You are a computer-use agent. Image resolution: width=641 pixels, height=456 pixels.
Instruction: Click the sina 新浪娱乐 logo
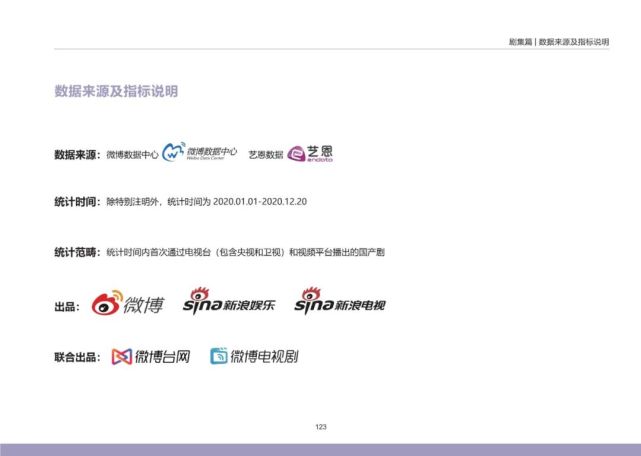point(229,301)
